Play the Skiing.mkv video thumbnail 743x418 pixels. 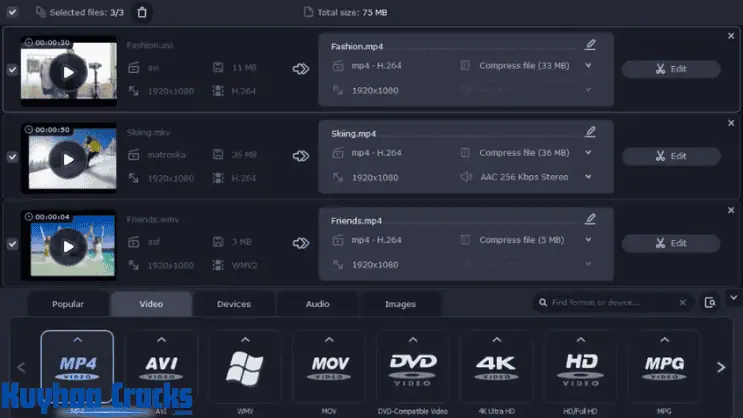(x=68, y=158)
